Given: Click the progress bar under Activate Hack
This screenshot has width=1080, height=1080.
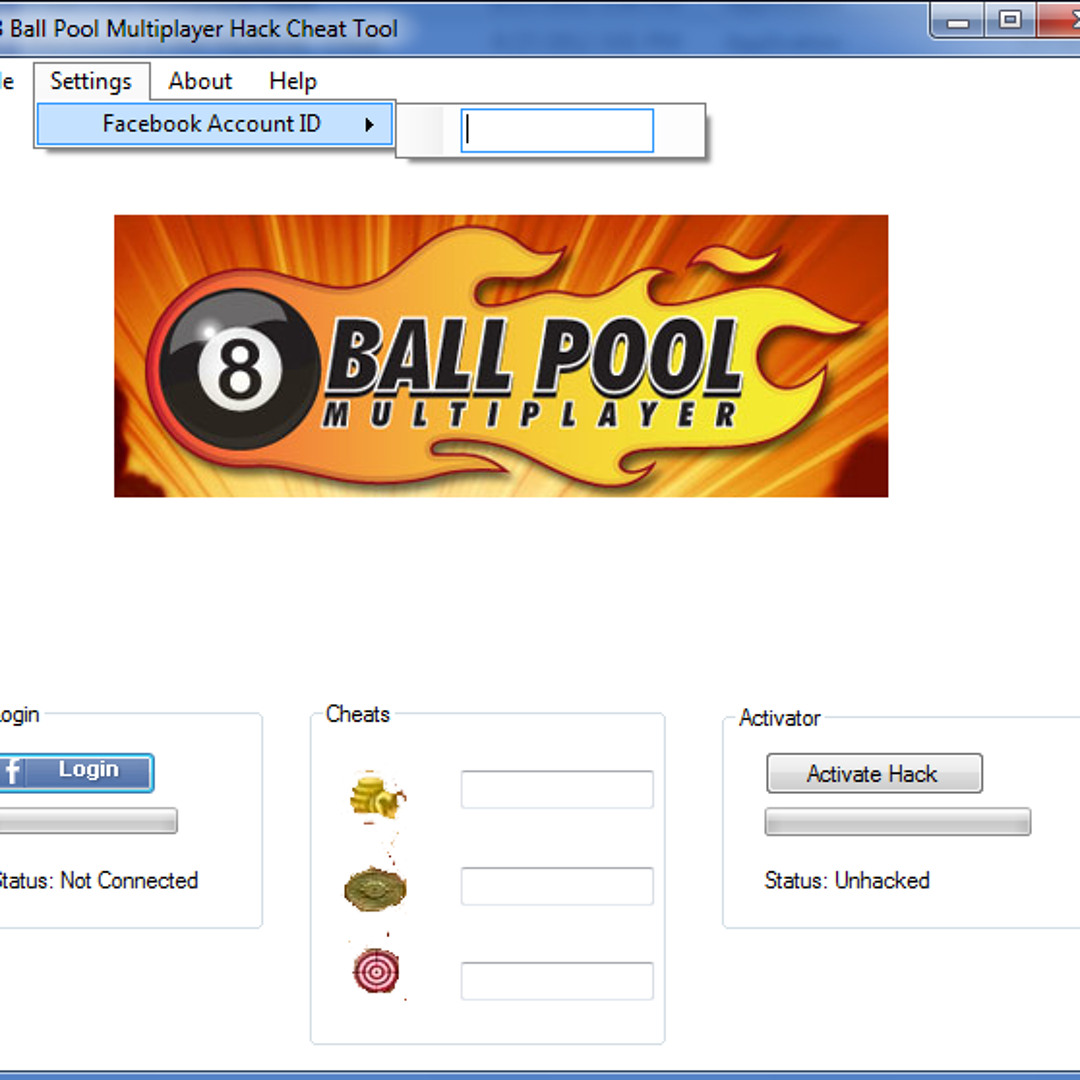Looking at the screenshot, I should point(897,822).
